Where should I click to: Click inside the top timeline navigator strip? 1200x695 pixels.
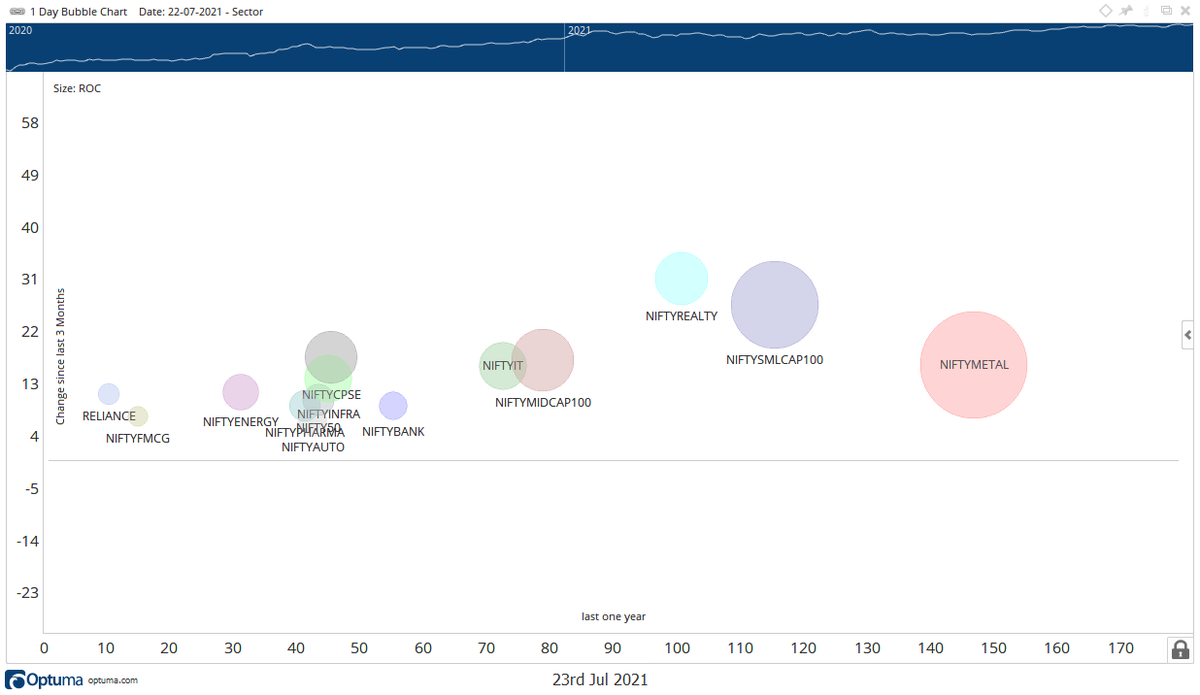300,46
